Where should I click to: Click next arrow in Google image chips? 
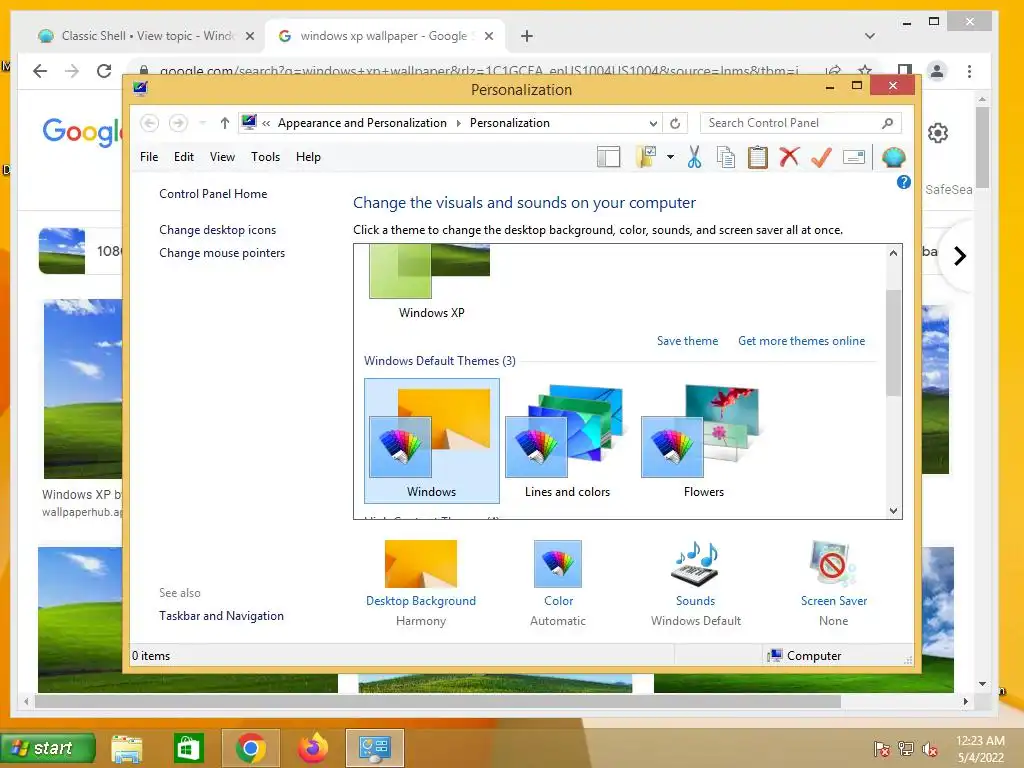coord(959,256)
